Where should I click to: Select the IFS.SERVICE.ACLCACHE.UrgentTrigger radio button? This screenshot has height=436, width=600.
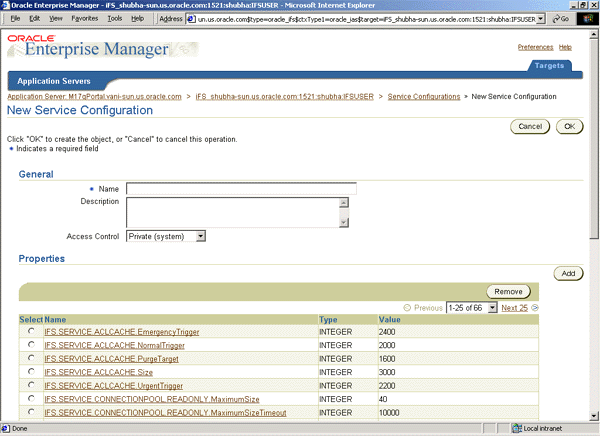[x=31, y=385]
